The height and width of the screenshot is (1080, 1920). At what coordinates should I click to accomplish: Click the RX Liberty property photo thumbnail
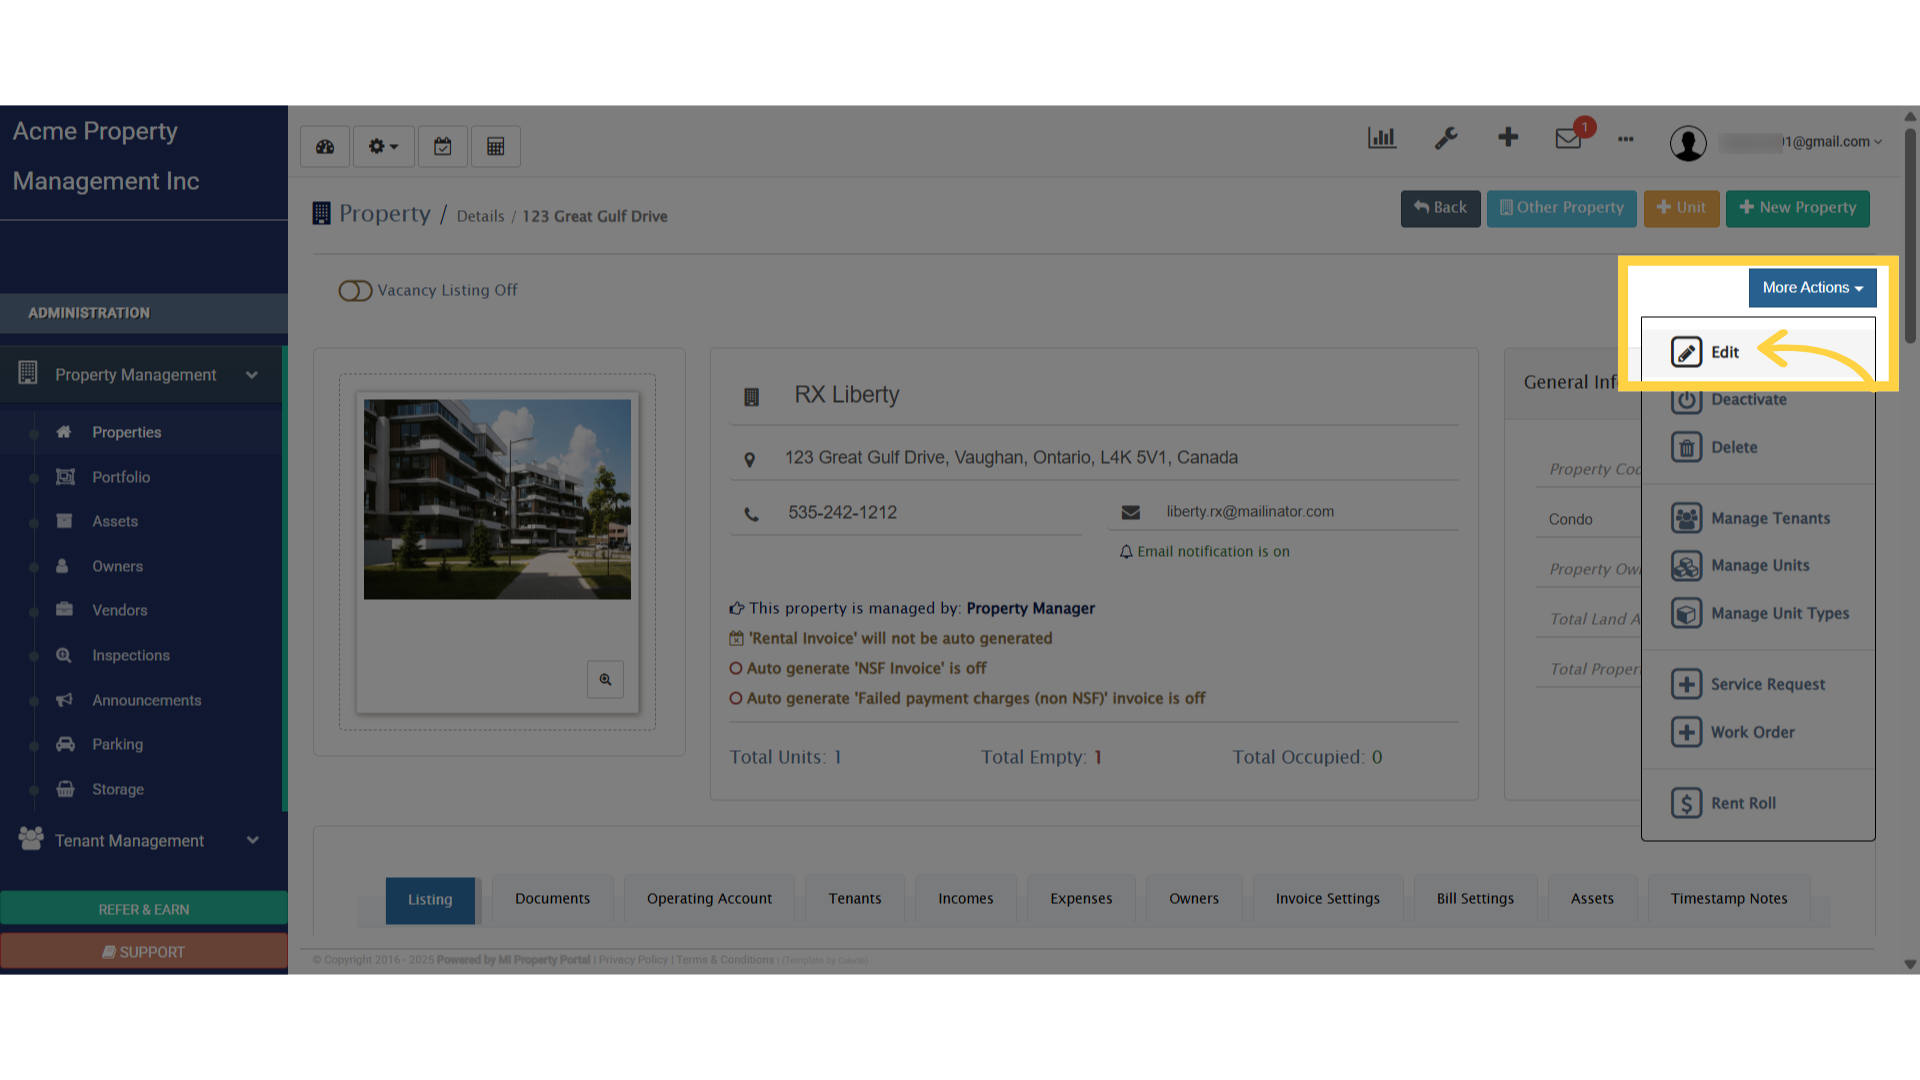pyautogui.click(x=497, y=500)
